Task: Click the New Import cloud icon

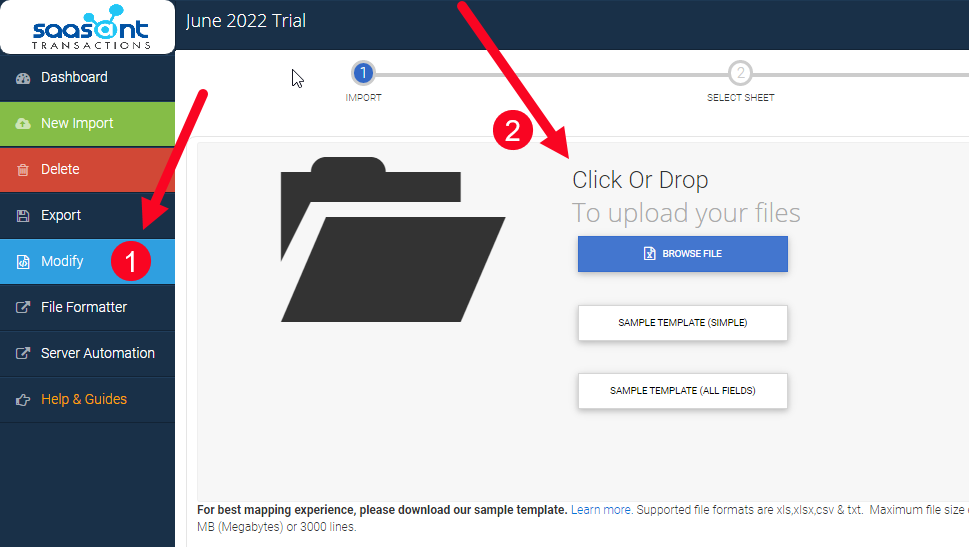Action: (x=23, y=124)
